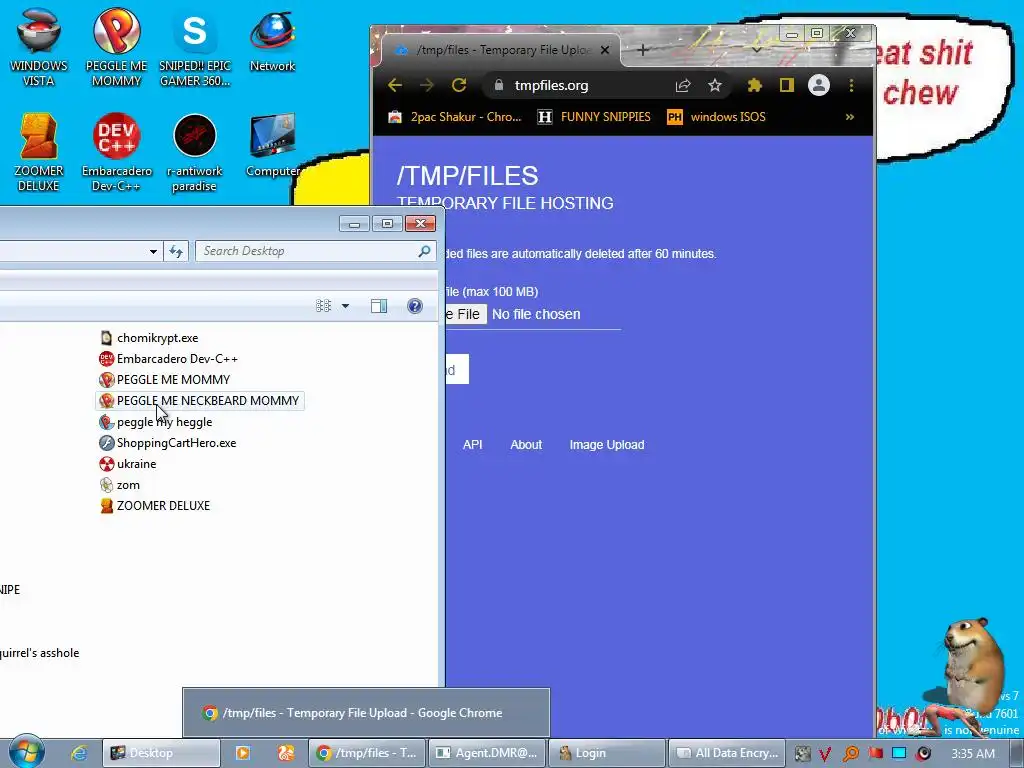Select ZOOMER DELUXE in the file list
The image size is (1024, 768).
pyautogui.click(x=155, y=505)
